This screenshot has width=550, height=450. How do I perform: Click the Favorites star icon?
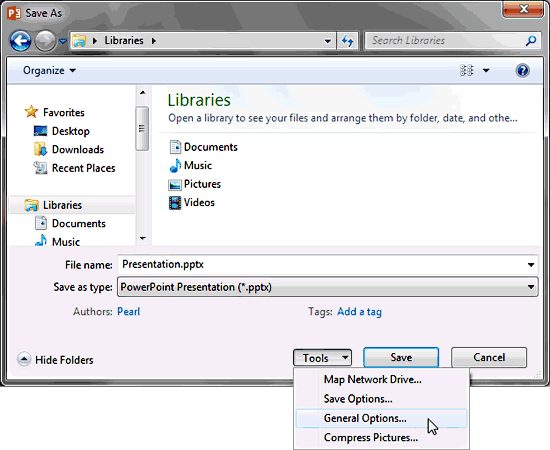[31, 112]
